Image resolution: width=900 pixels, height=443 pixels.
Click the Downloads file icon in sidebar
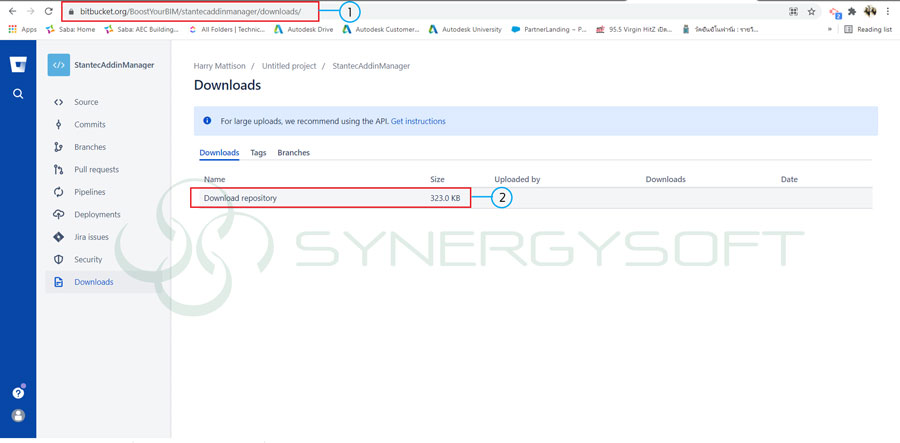point(58,282)
